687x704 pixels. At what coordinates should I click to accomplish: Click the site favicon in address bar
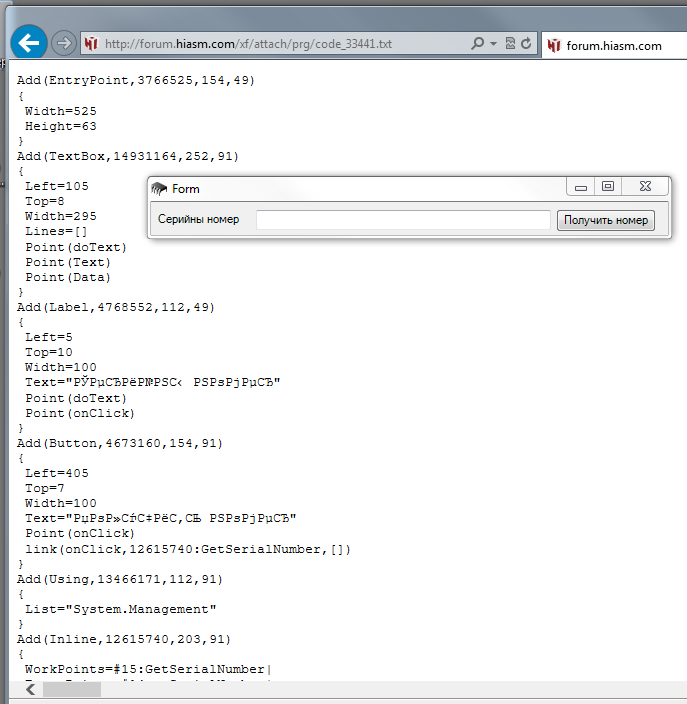(91, 44)
